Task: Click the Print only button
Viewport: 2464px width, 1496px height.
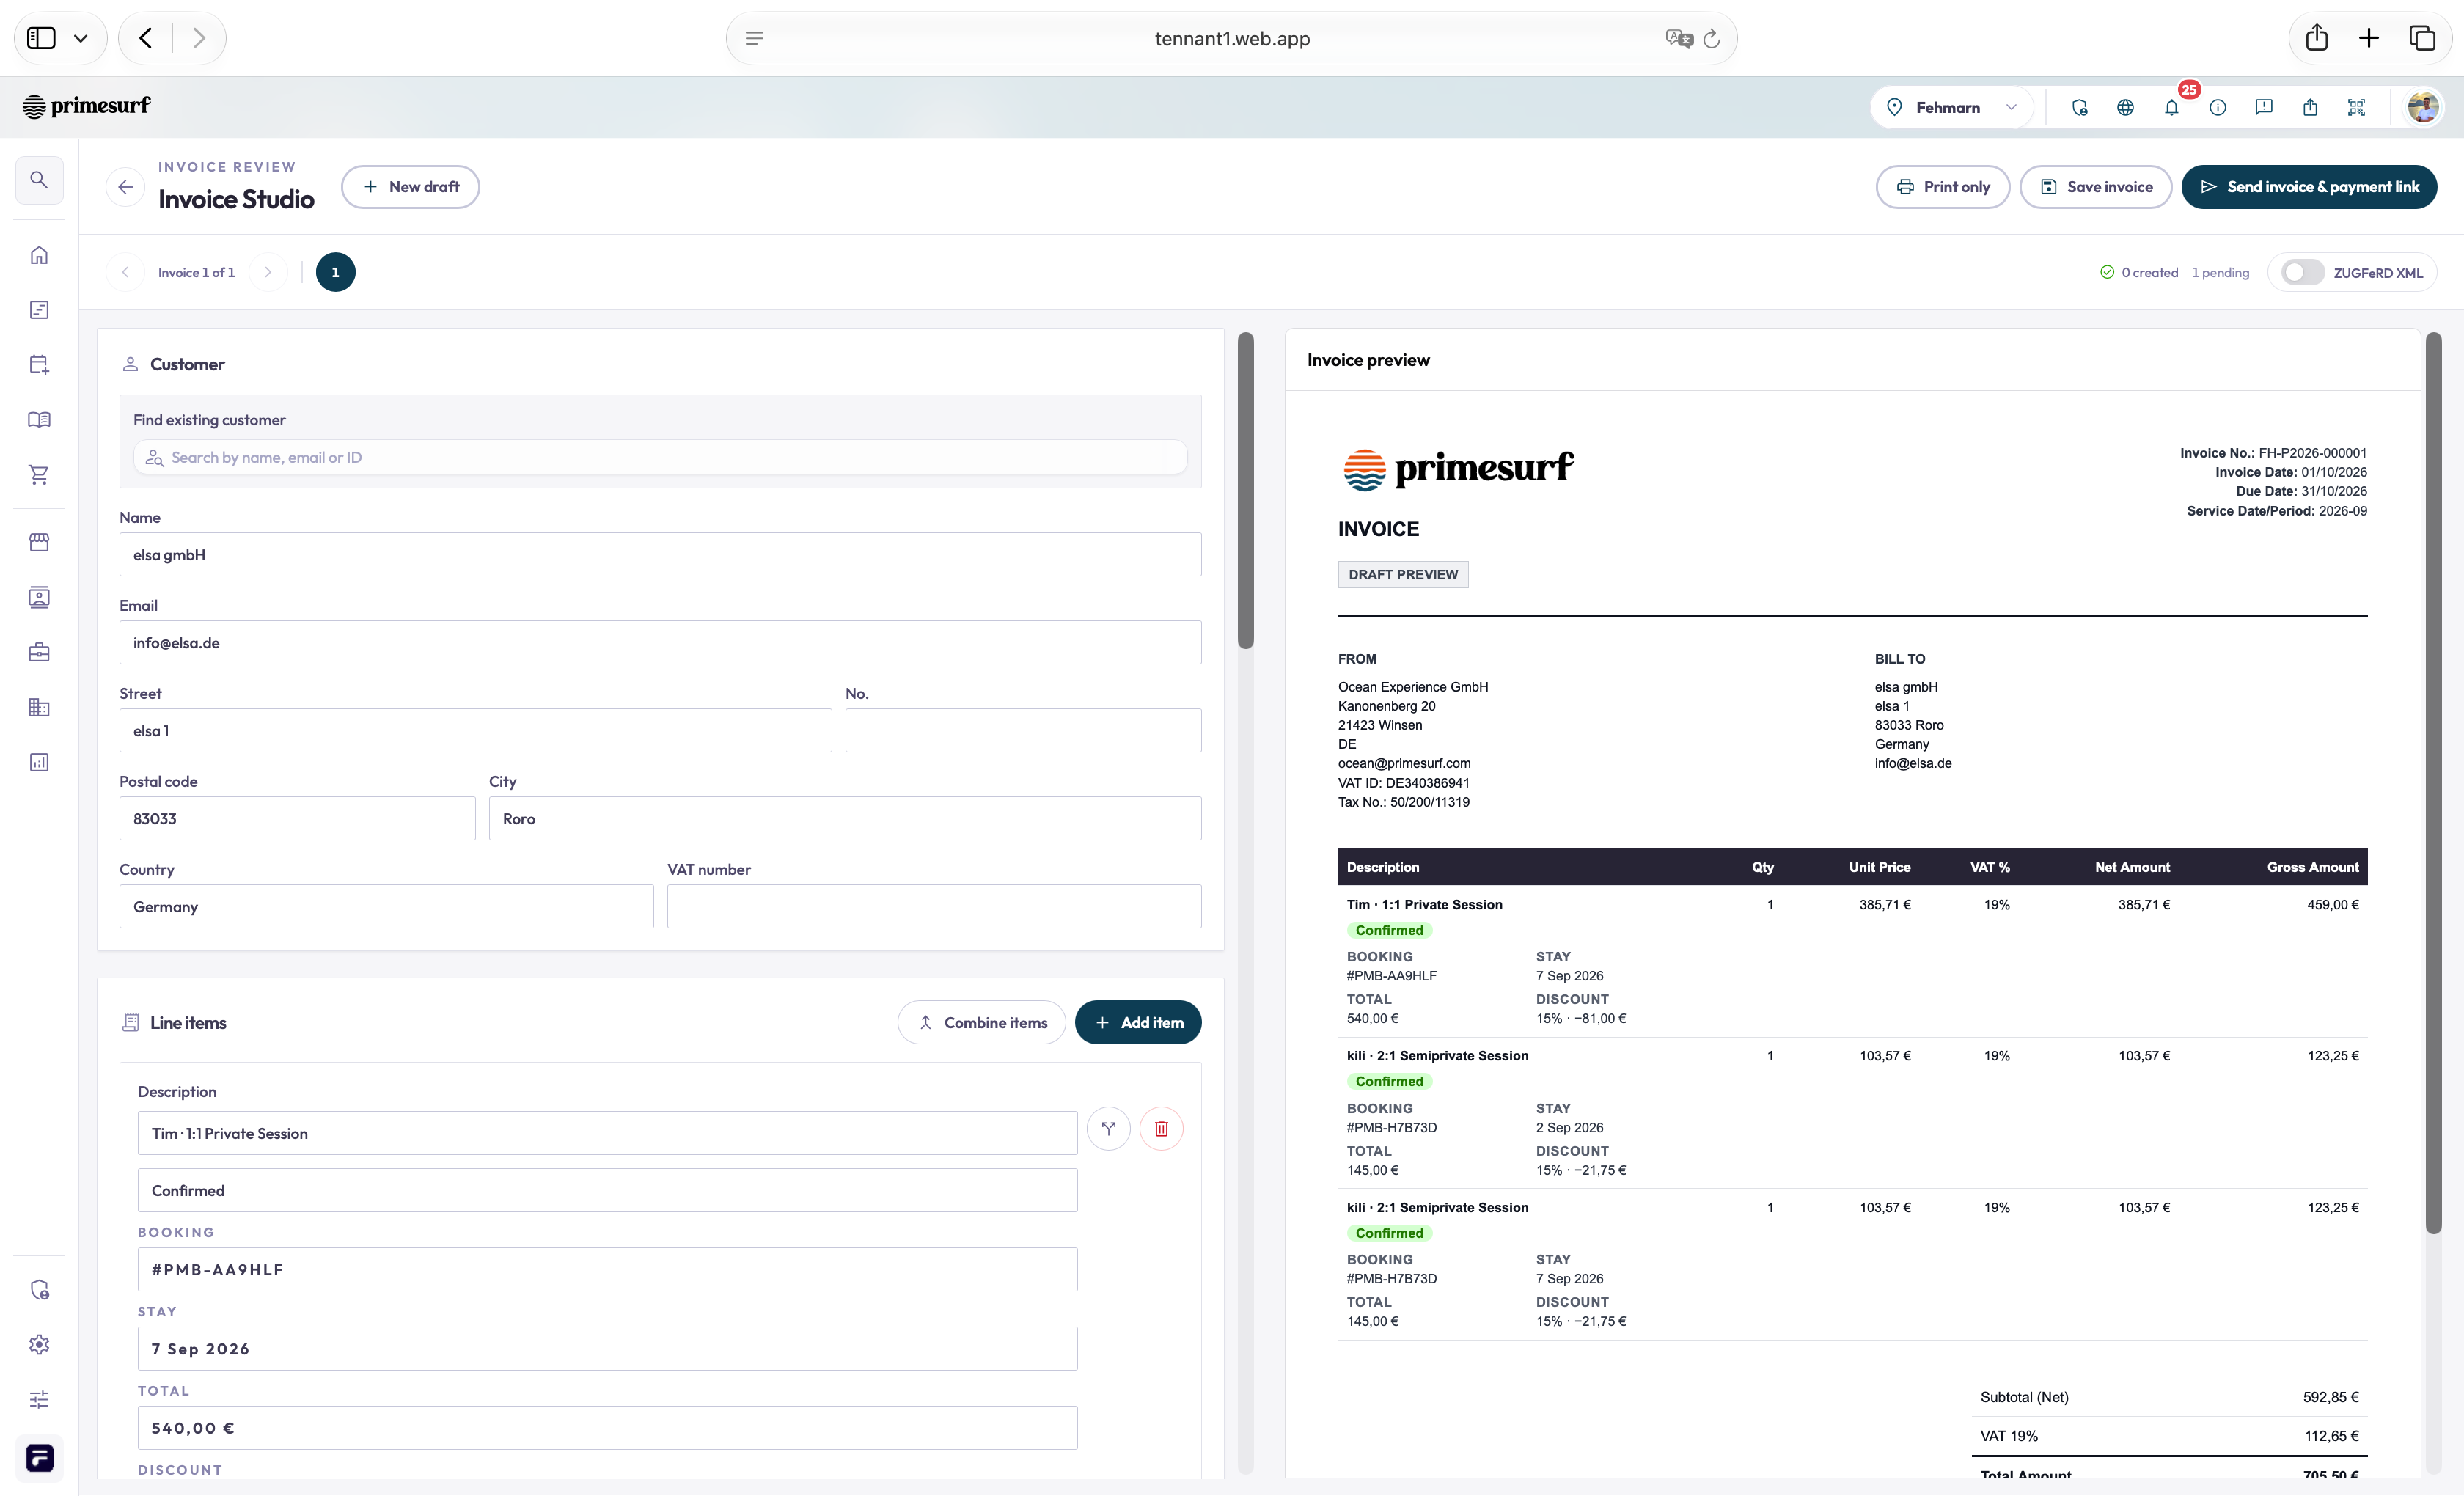Action: click(x=1942, y=187)
